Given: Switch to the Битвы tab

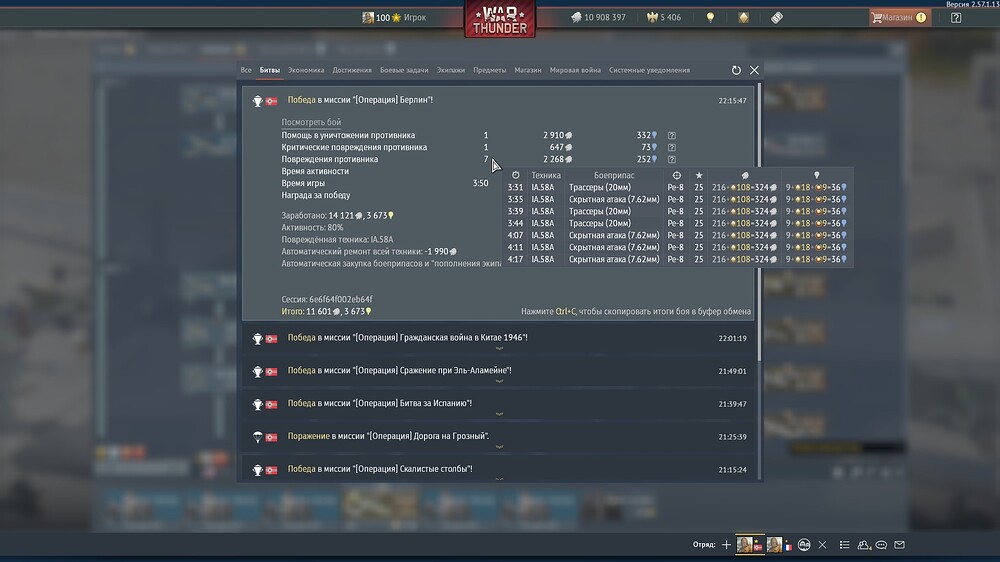Looking at the screenshot, I should click(270, 70).
